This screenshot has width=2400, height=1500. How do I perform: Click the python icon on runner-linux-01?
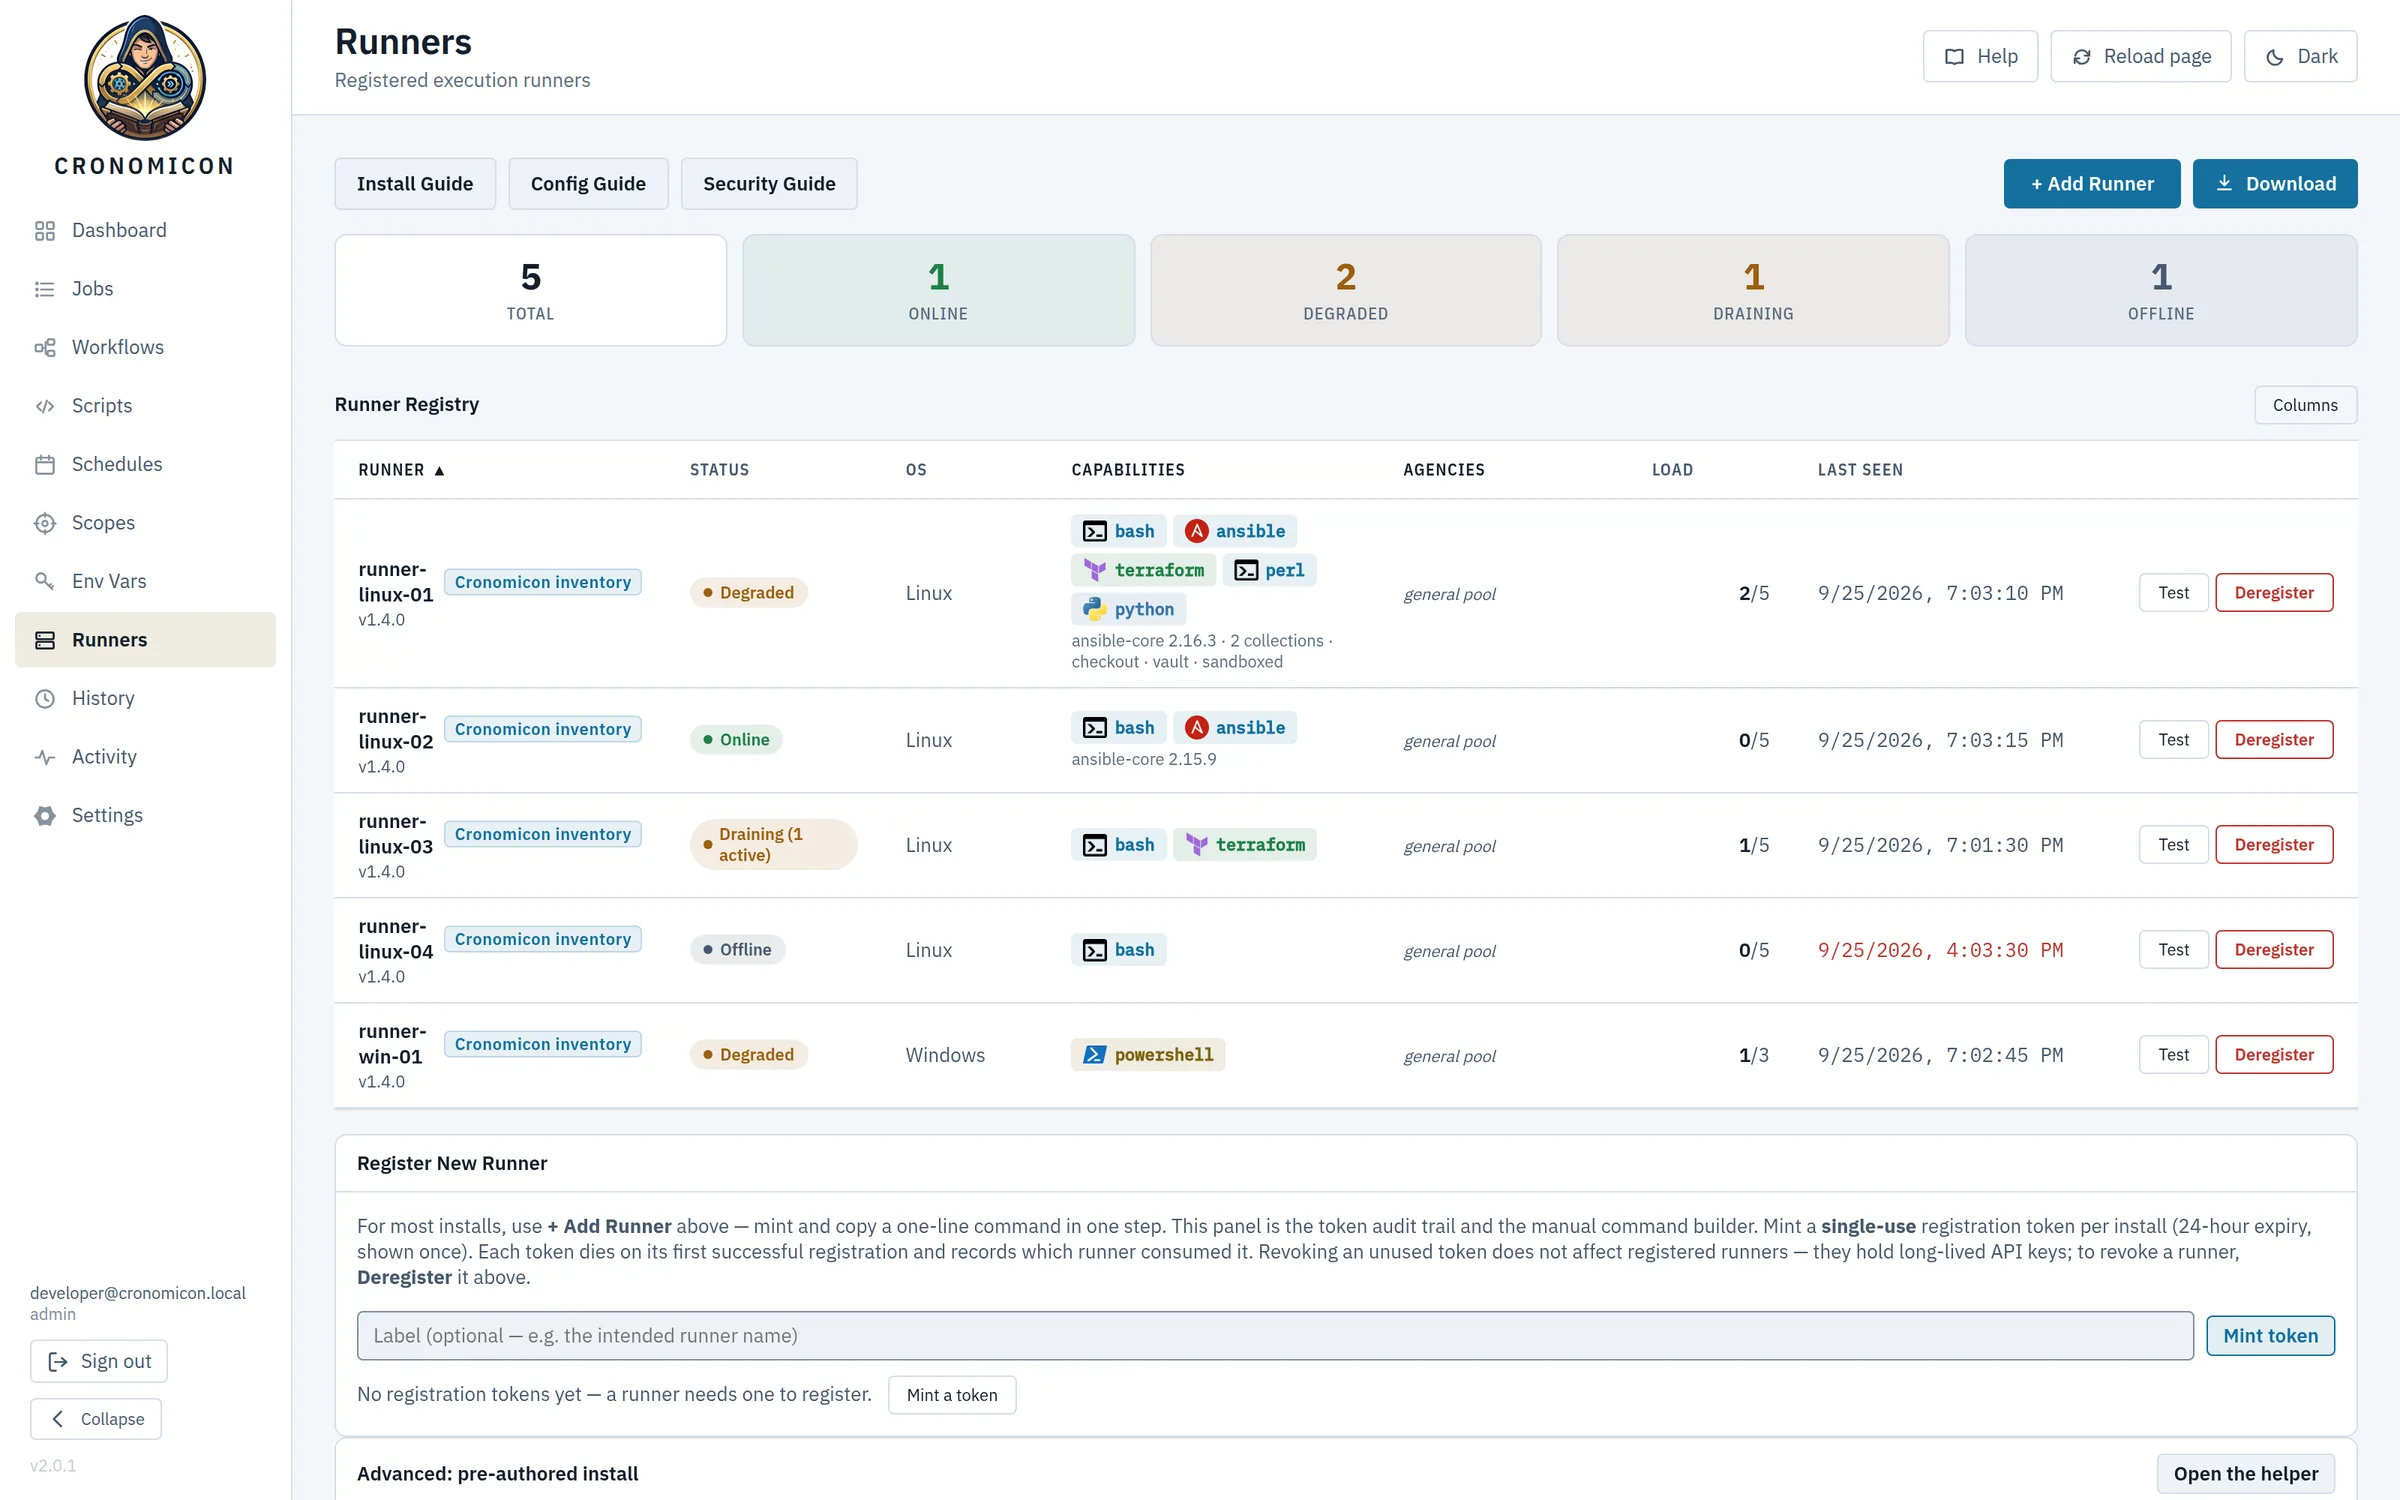1095,609
